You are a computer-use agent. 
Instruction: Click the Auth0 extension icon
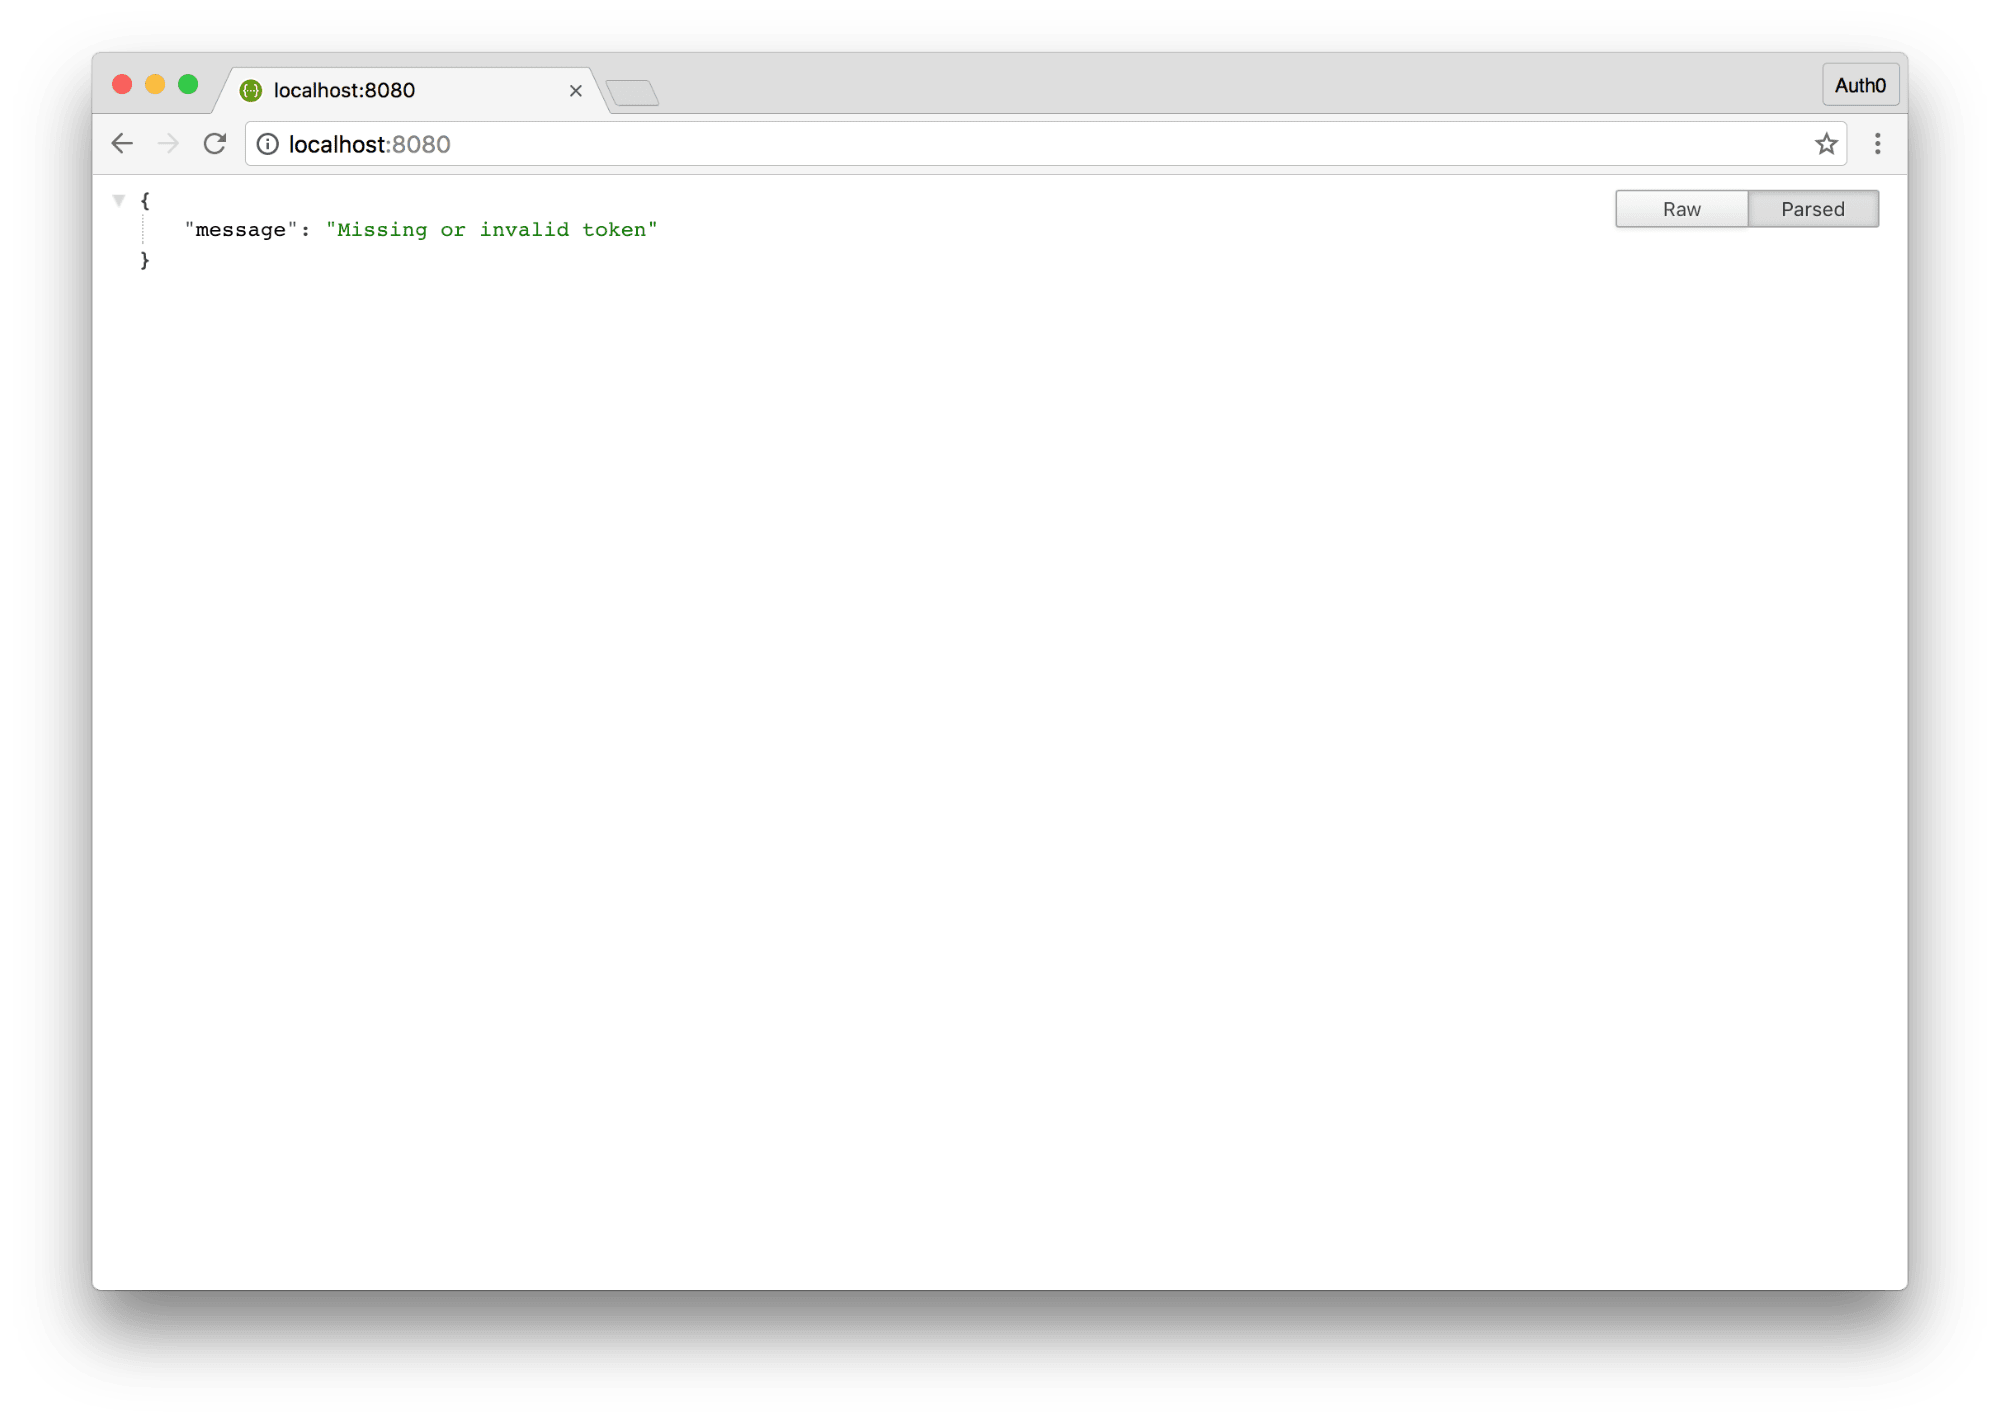(x=1862, y=85)
